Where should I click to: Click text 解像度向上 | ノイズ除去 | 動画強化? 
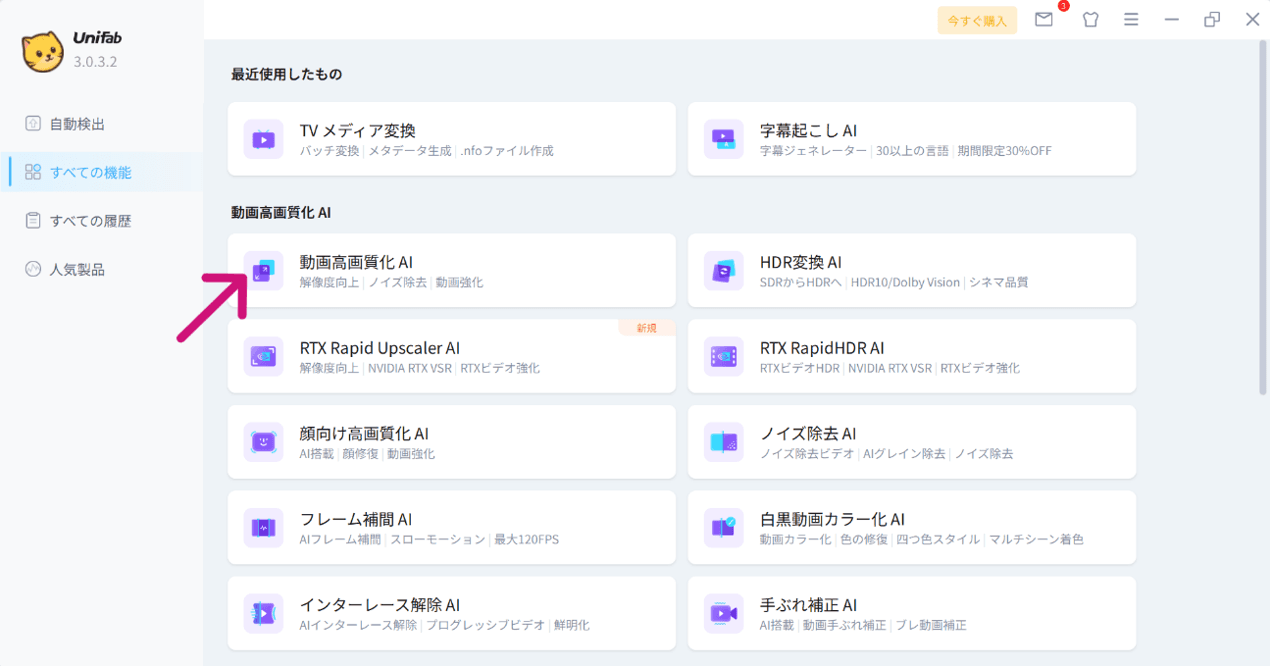(x=391, y=283)
